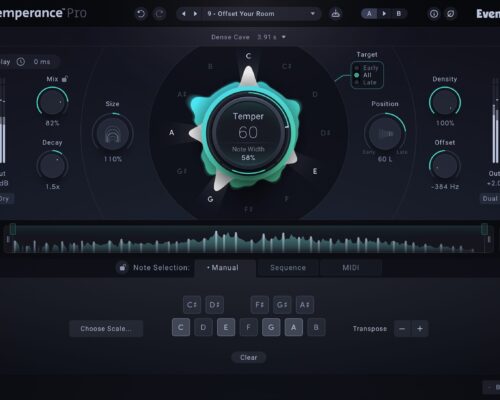
Task: Toggle the D# note key
Action: pyautogui.click(x=215, y=305)
